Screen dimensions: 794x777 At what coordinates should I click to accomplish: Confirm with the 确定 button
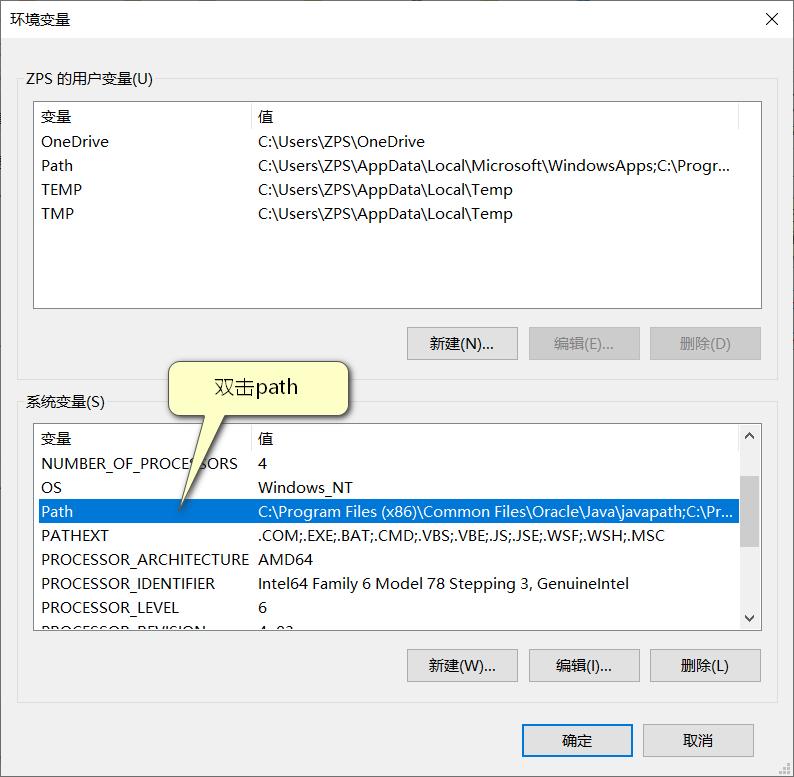tap(577, 740)
